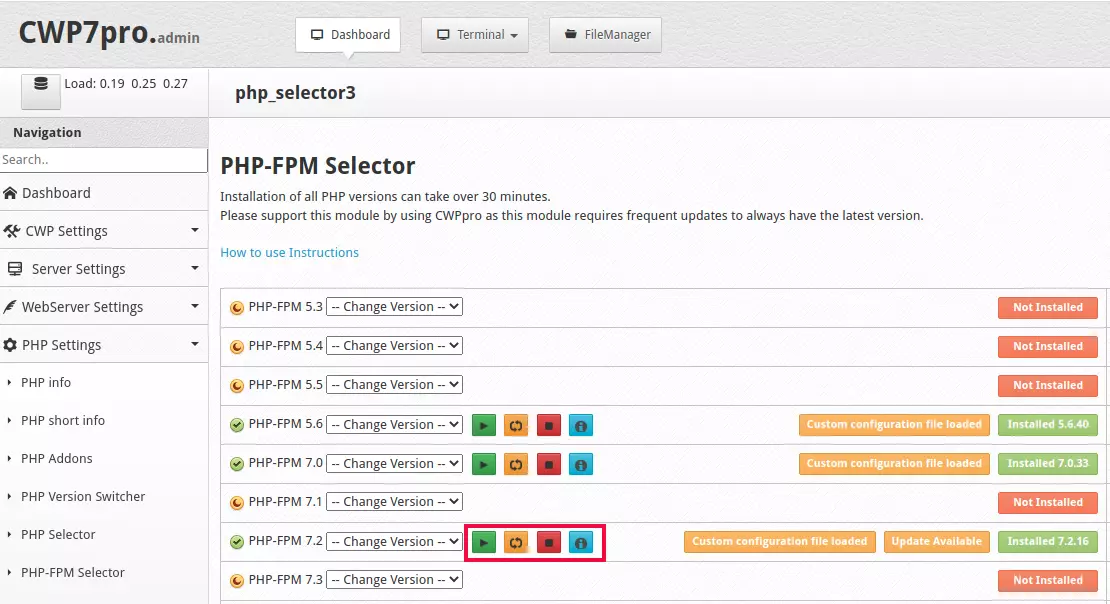Open info for PHP-FPM 5.6

click(580, 425)
